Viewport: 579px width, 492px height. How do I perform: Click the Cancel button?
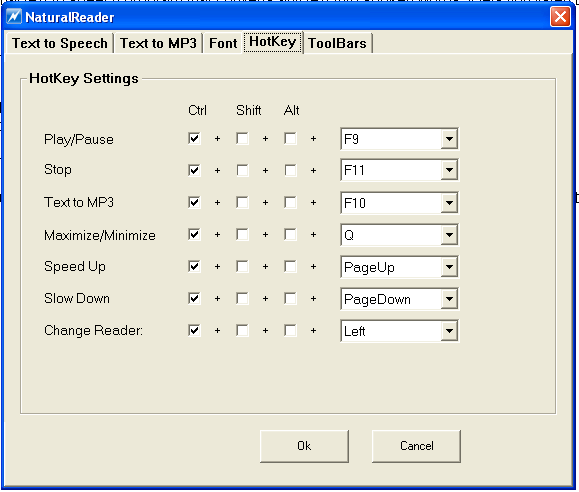click(417, 446)
